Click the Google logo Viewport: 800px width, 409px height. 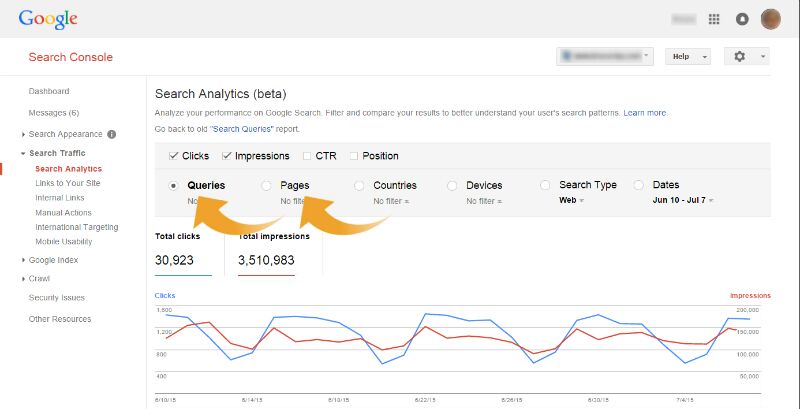coord(48,19)
